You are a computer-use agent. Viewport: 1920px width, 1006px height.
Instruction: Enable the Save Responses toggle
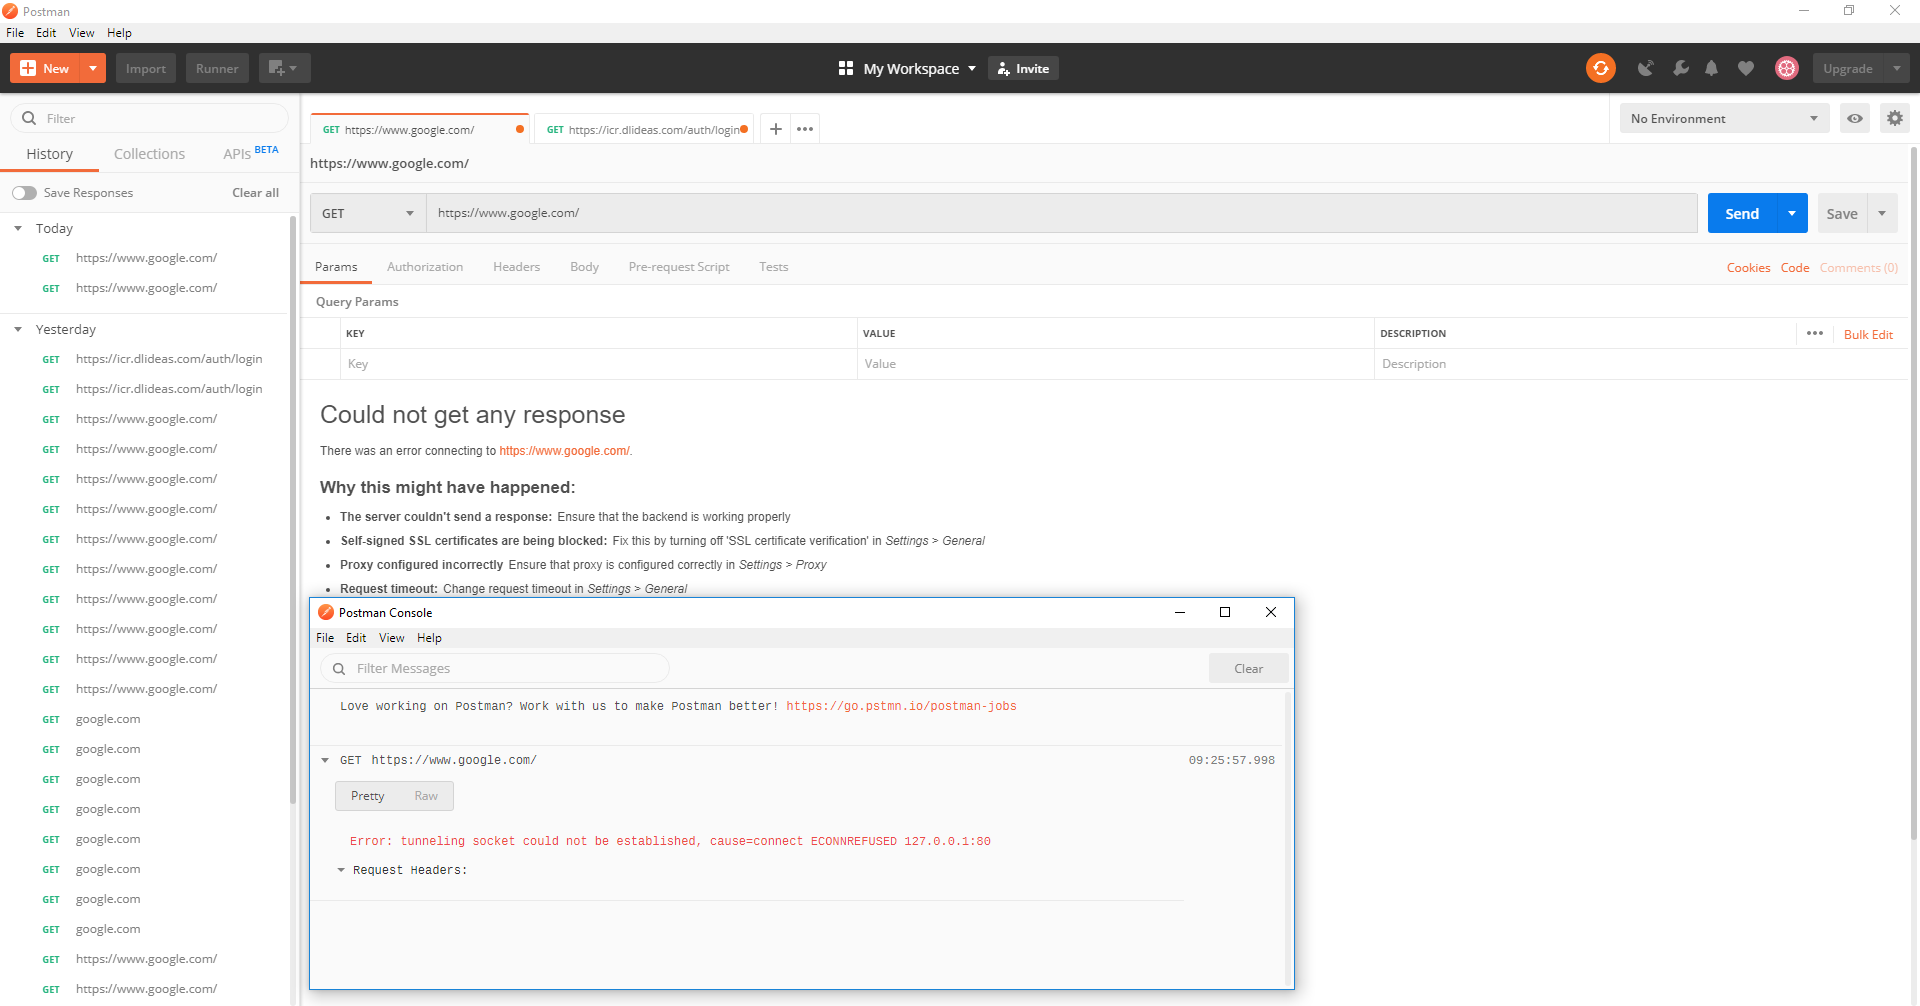[x=24, y=192]
